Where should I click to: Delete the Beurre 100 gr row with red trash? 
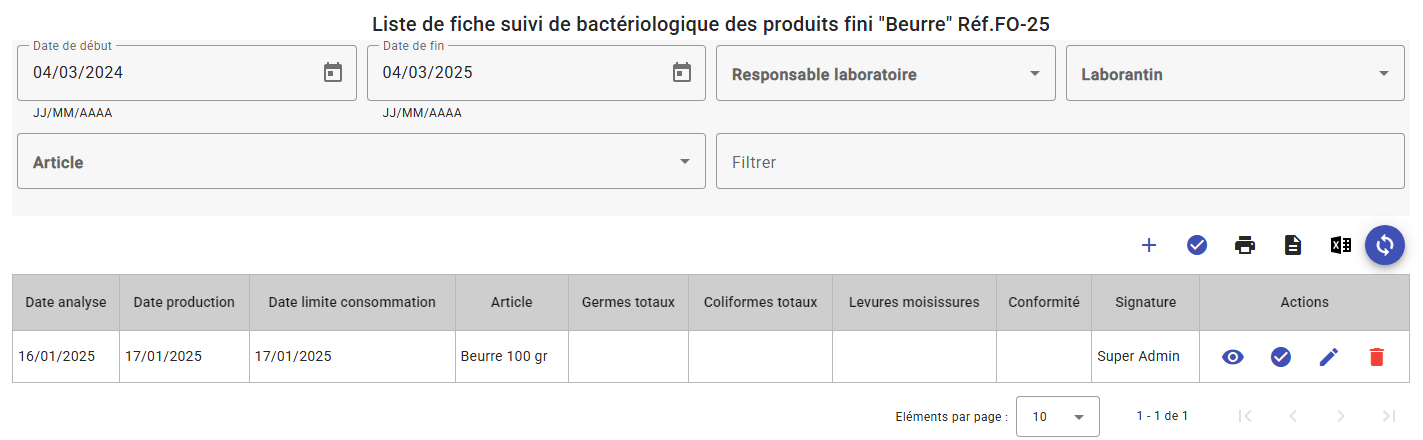coord(1377,357)
